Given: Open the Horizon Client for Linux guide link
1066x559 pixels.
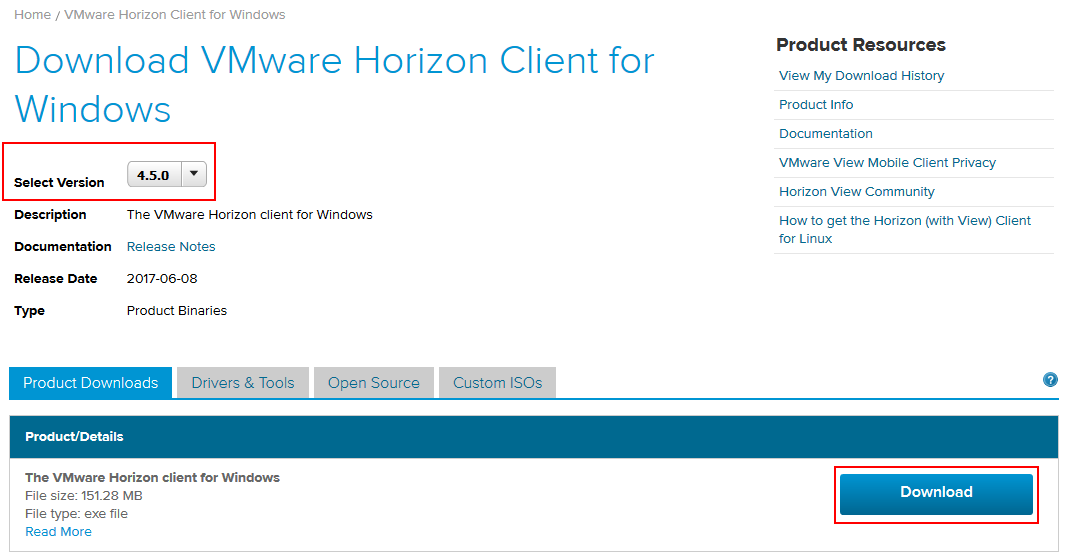Looking at the screenshot, I should [904, 221].
